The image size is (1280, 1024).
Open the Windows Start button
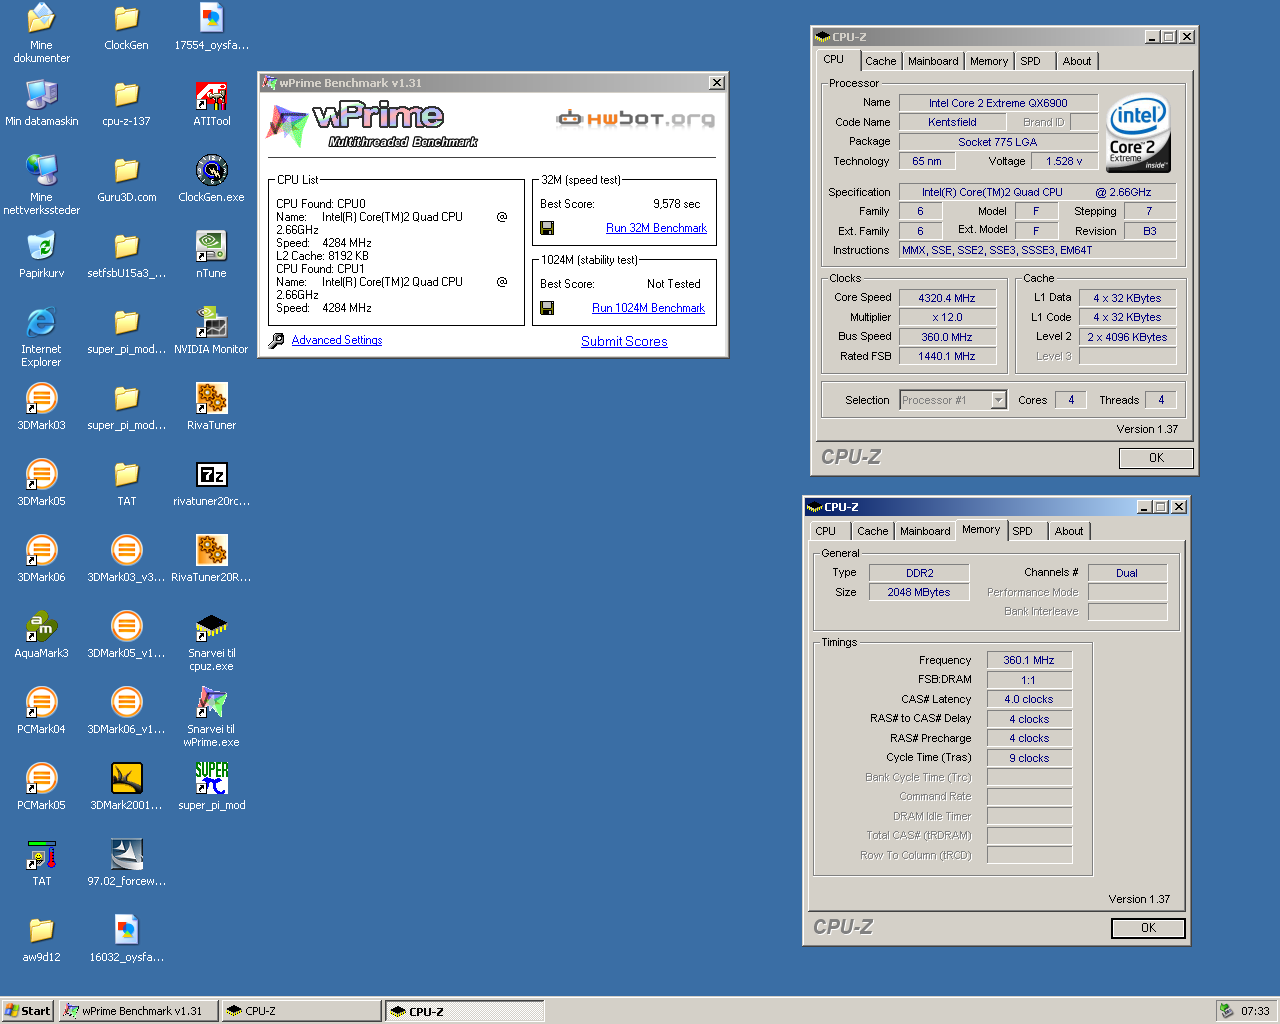coord(27,1011)
